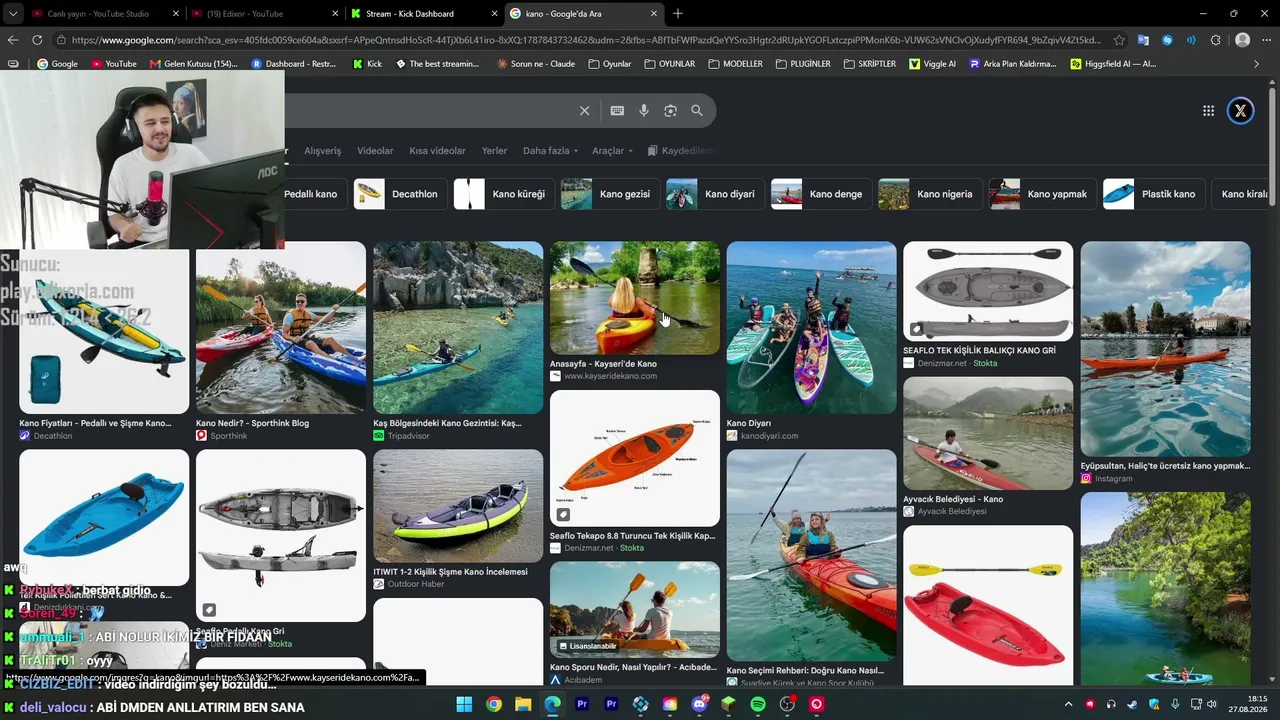The width and height of the screenshot is (1280, 720).
Task: Select the Alışveriş search tab
Action: click(x=323, y=151)
